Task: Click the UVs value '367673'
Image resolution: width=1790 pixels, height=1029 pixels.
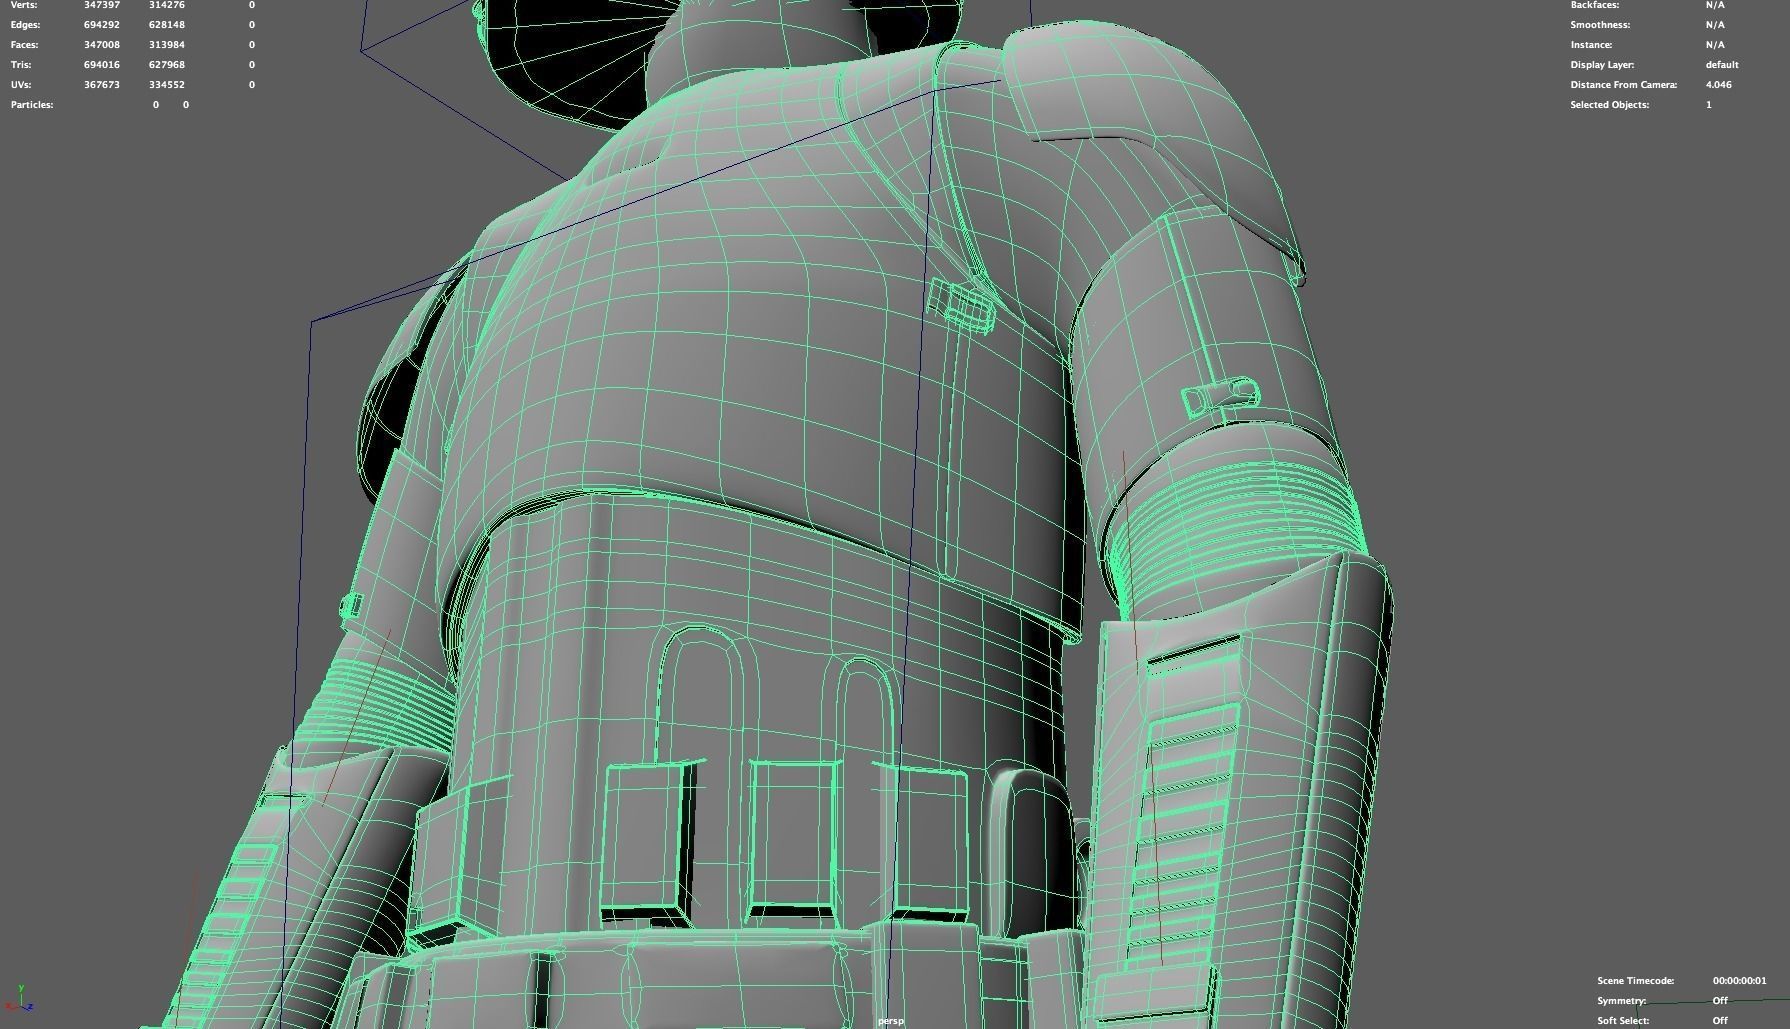Action: pyautogui.click(x=102, y=85)
